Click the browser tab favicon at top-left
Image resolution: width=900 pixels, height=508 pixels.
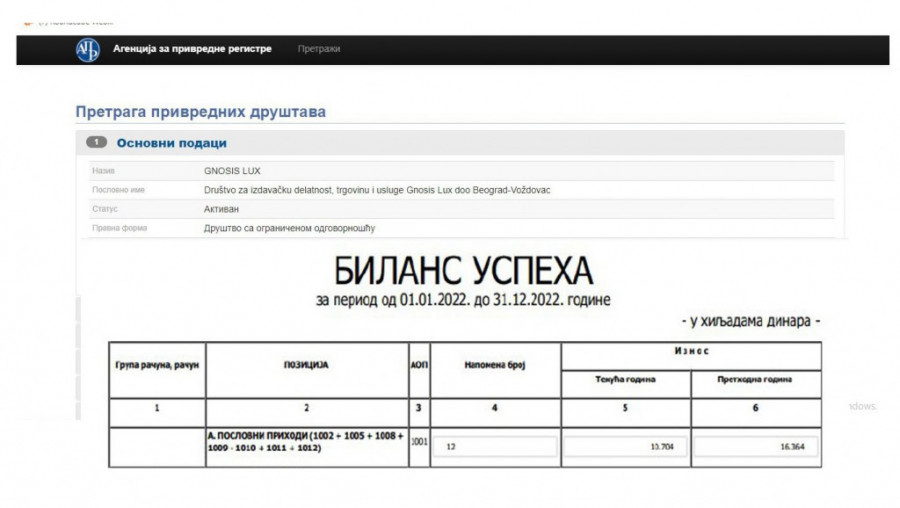[x=27, y=21]
